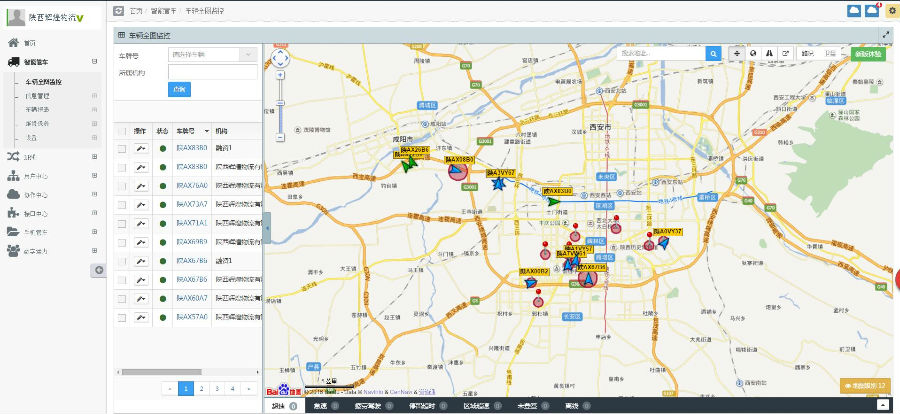Click the wrench icon for 陕AX71A1
This screenshot has width=900, height=414.
pos(141,223)
